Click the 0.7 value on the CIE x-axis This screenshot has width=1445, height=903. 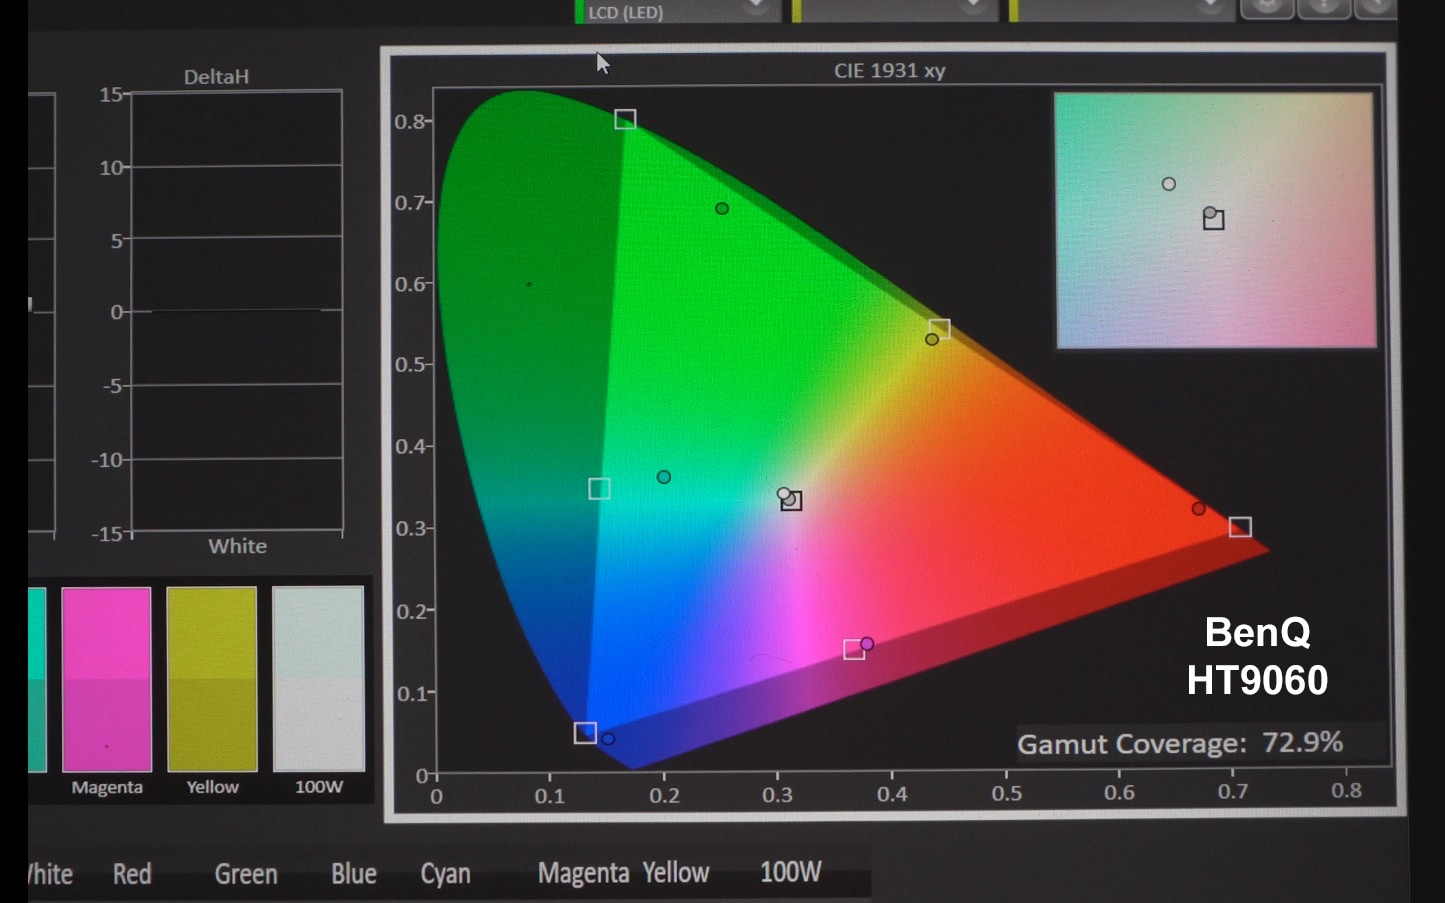1232,792
